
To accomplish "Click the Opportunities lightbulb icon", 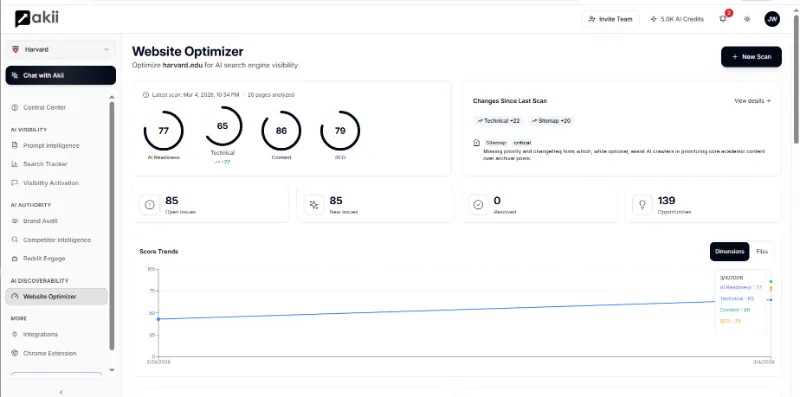I will coord(642,205).
